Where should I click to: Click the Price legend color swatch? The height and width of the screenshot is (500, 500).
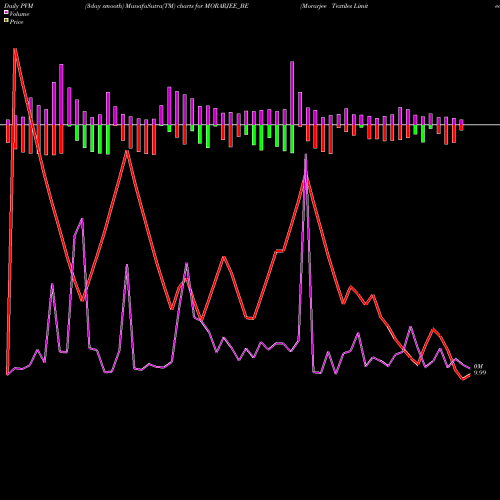click(6, 21)
